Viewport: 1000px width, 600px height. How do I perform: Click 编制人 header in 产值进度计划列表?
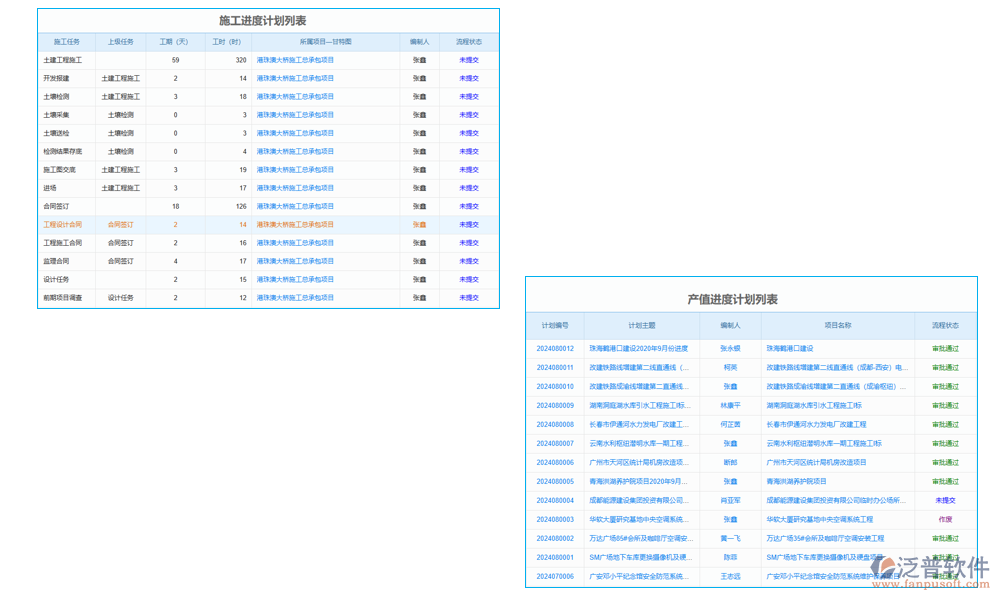click(730, 326)
